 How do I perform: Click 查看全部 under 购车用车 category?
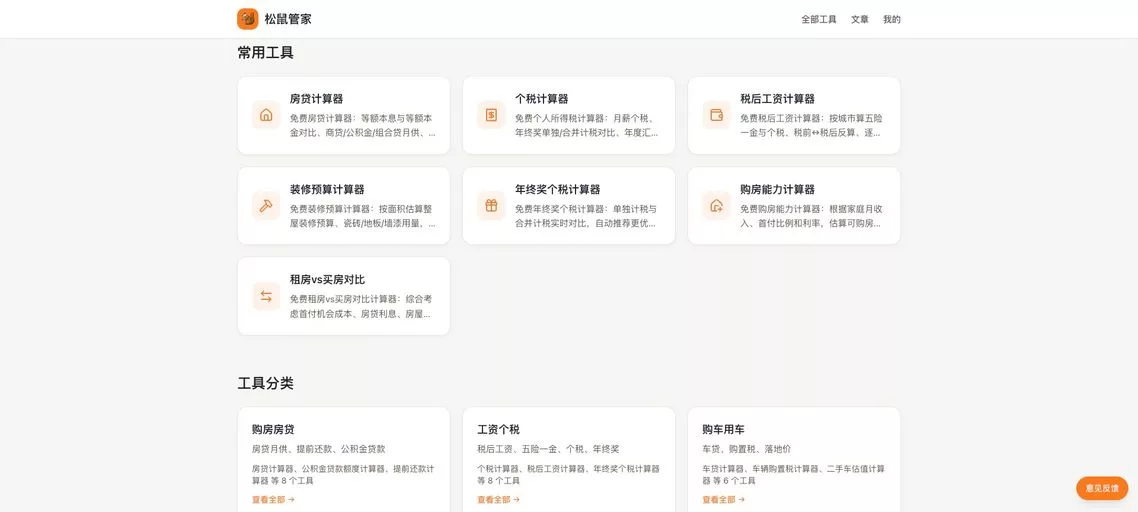(x=723, y=500)
